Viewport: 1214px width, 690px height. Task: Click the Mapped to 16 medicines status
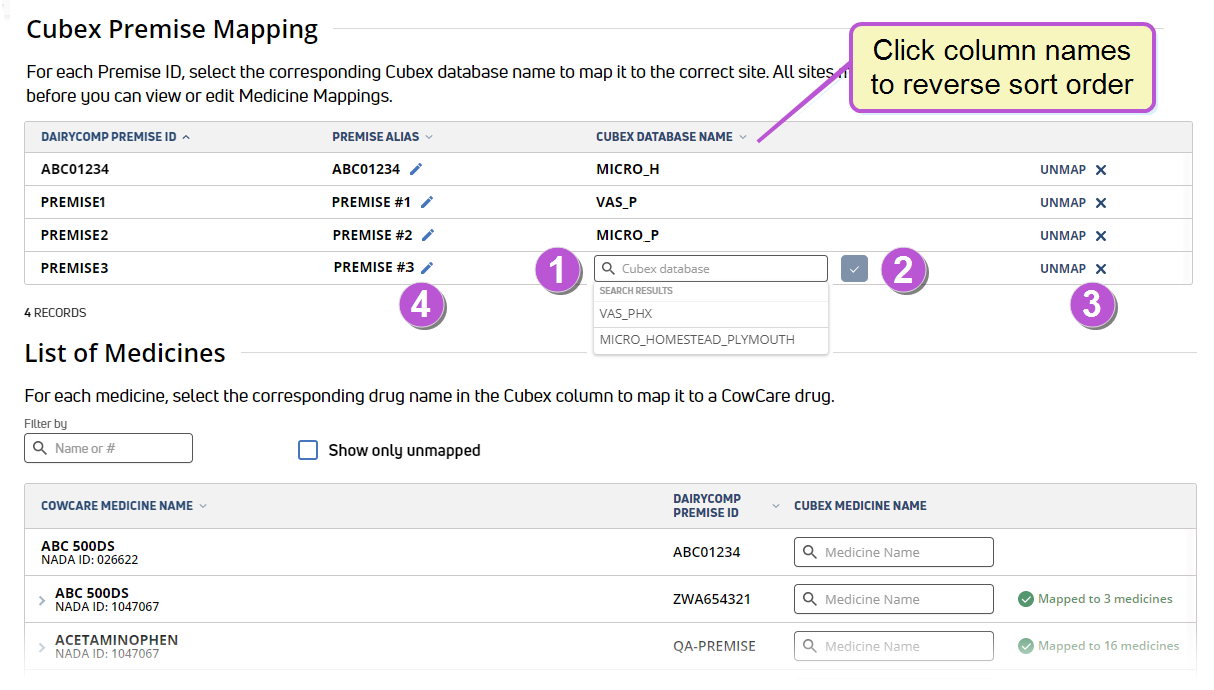[1099, 646]
